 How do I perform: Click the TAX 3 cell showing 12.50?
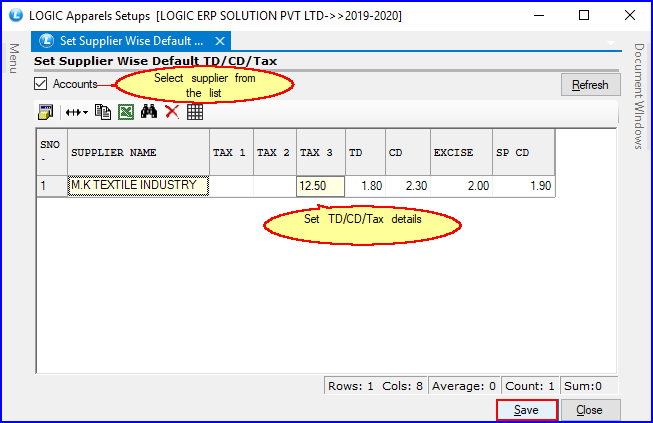(x=320, y=186)
